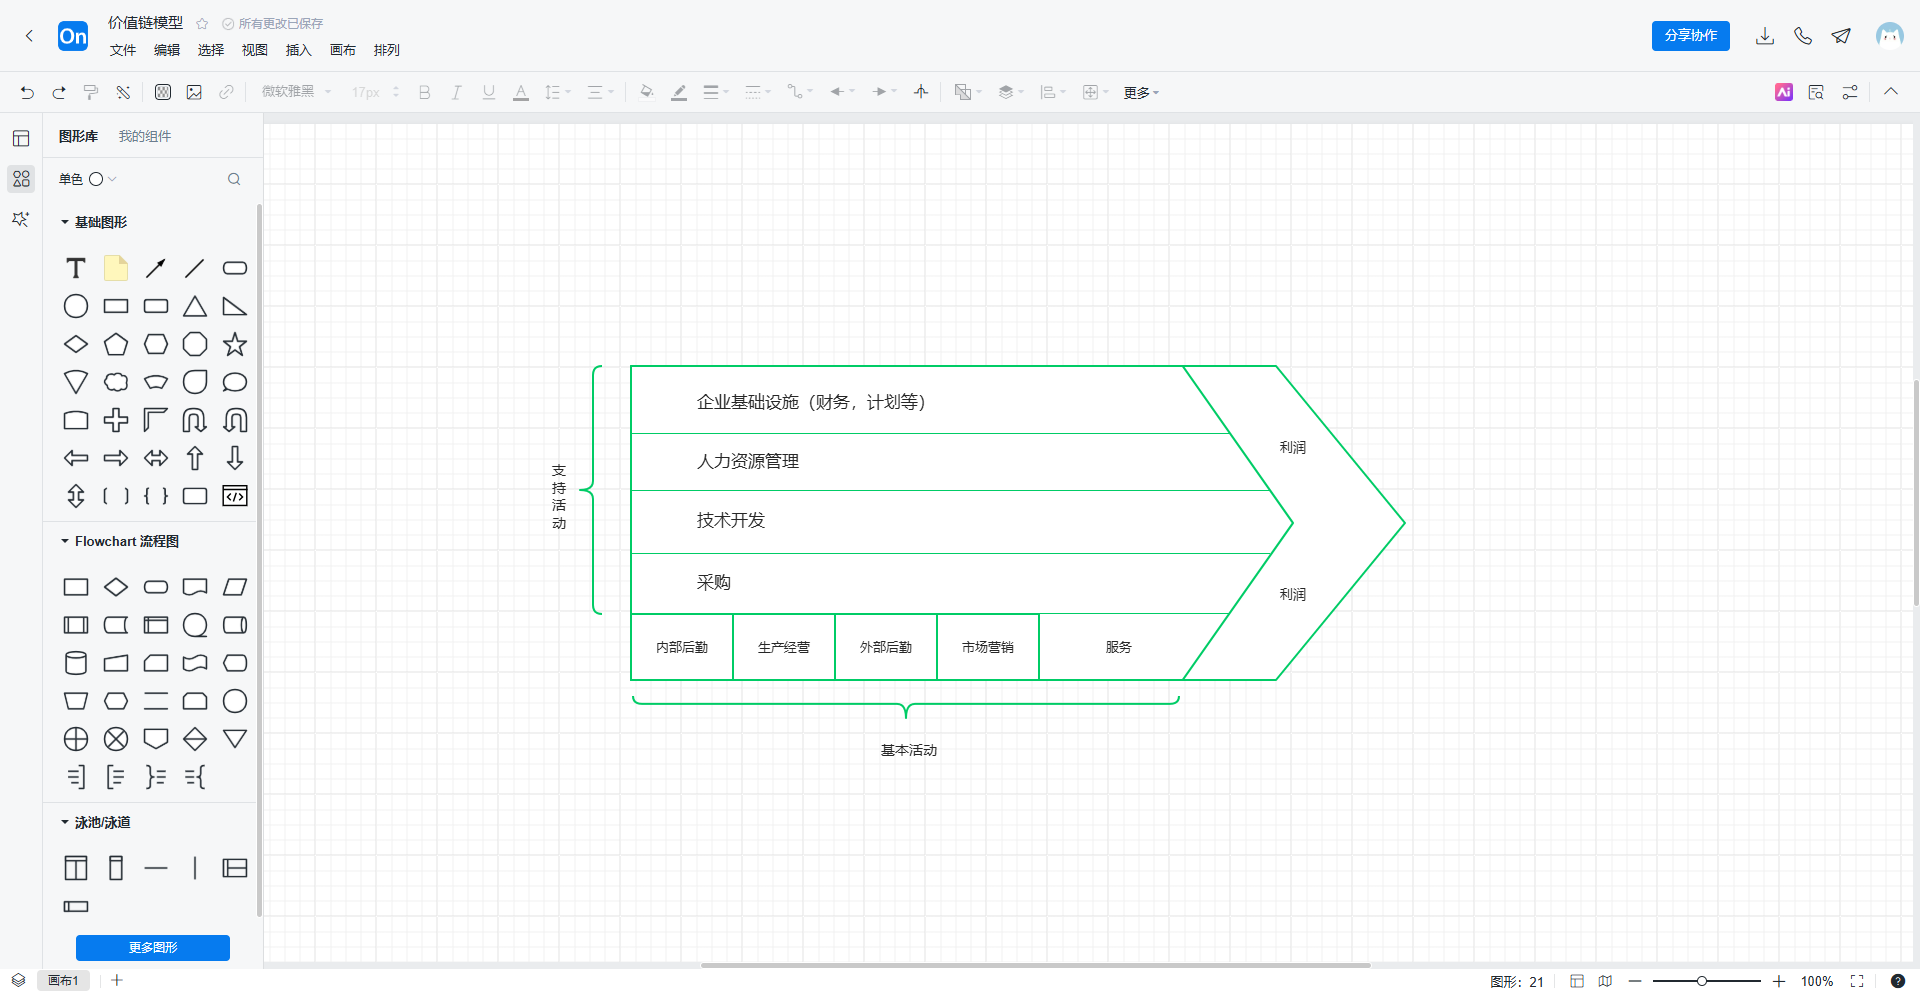
Task: Collapse the Flowchart 流程图 section
Action: [x=66, y=541]
